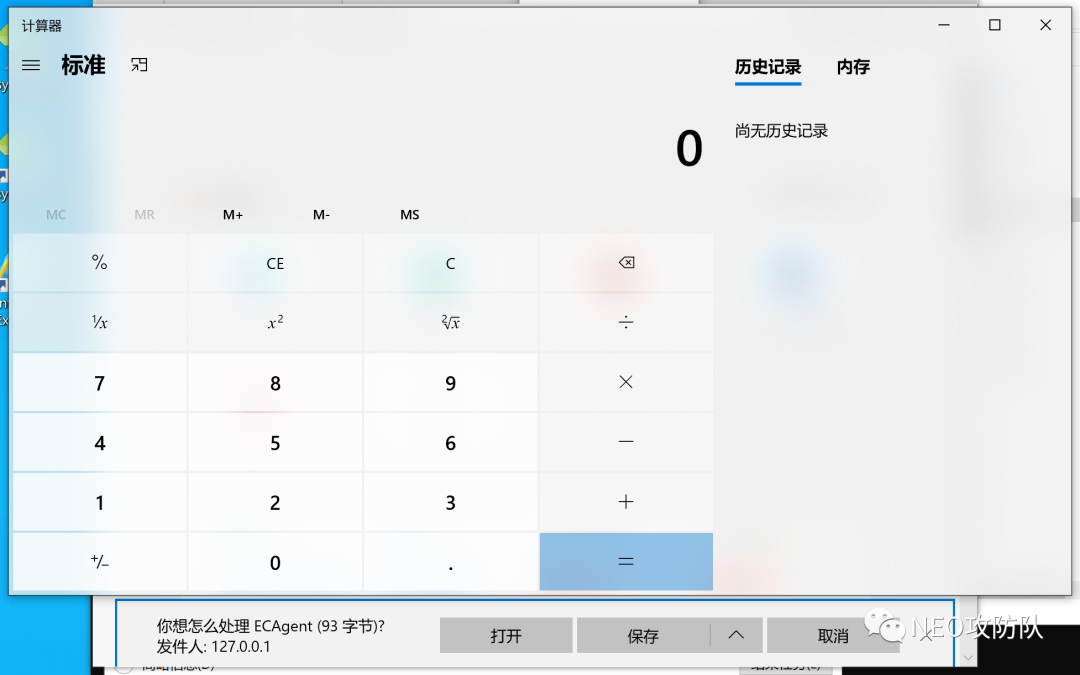Click the M+ memory add button

click(x=233, y=215)
